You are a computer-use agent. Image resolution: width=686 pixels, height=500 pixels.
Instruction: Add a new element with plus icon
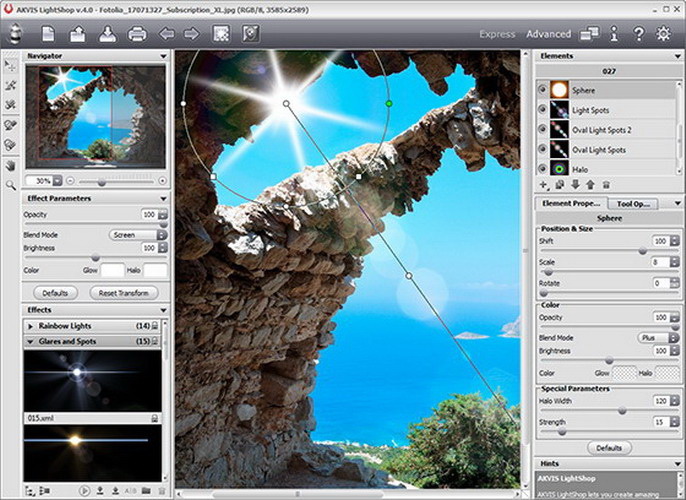(544, 185)
